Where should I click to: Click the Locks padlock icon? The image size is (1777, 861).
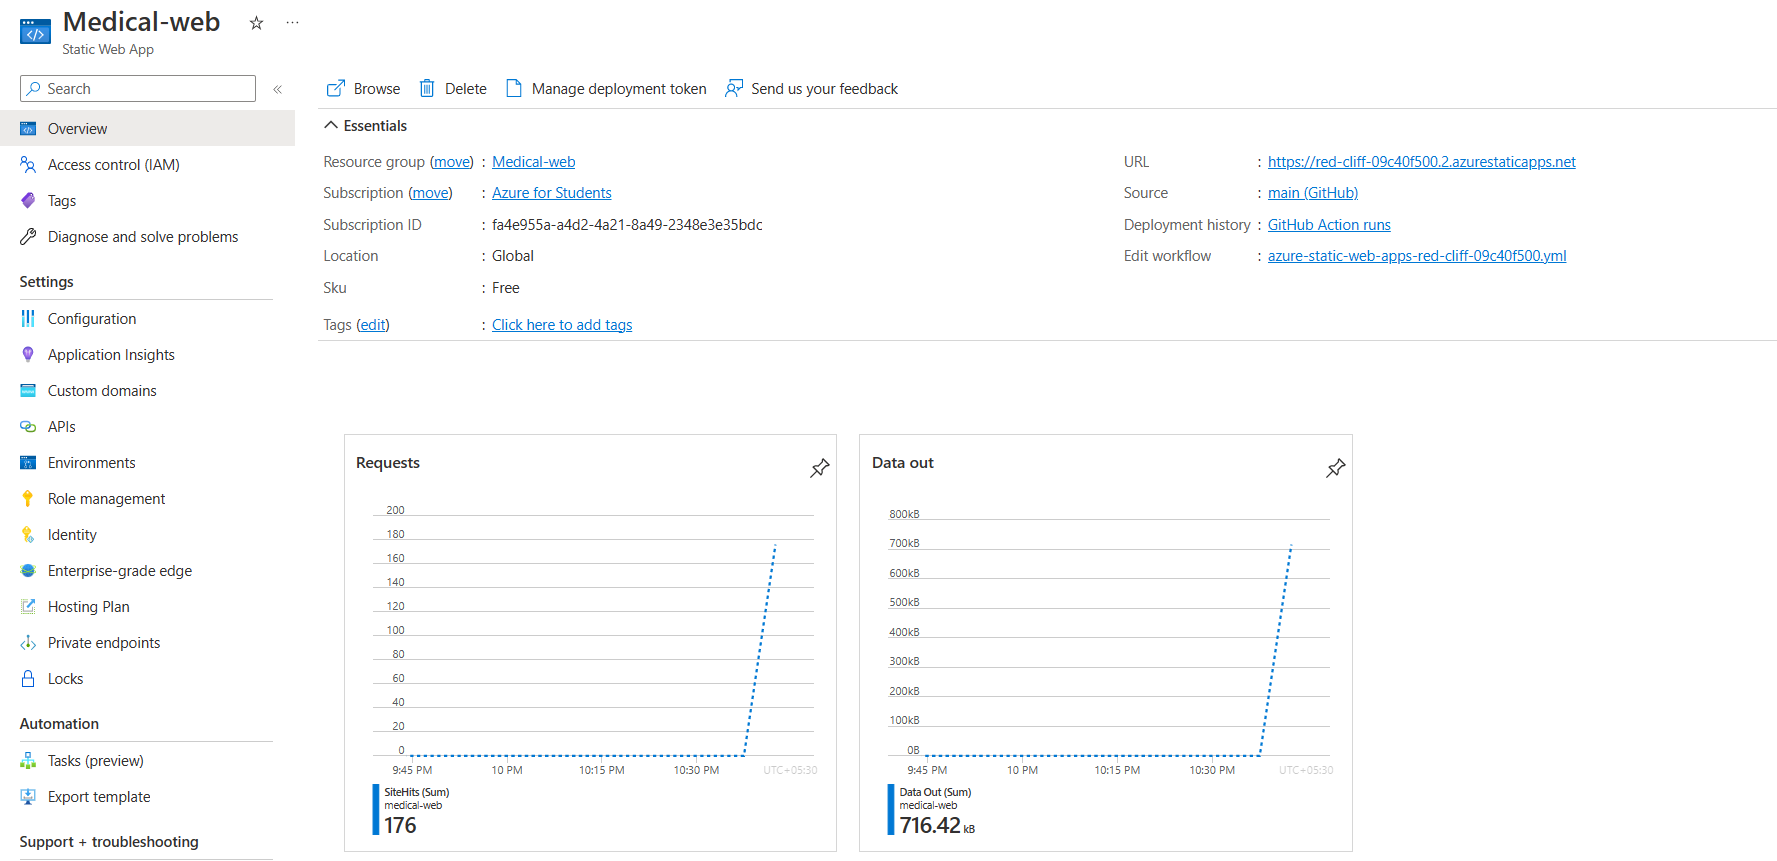[28, 679]
